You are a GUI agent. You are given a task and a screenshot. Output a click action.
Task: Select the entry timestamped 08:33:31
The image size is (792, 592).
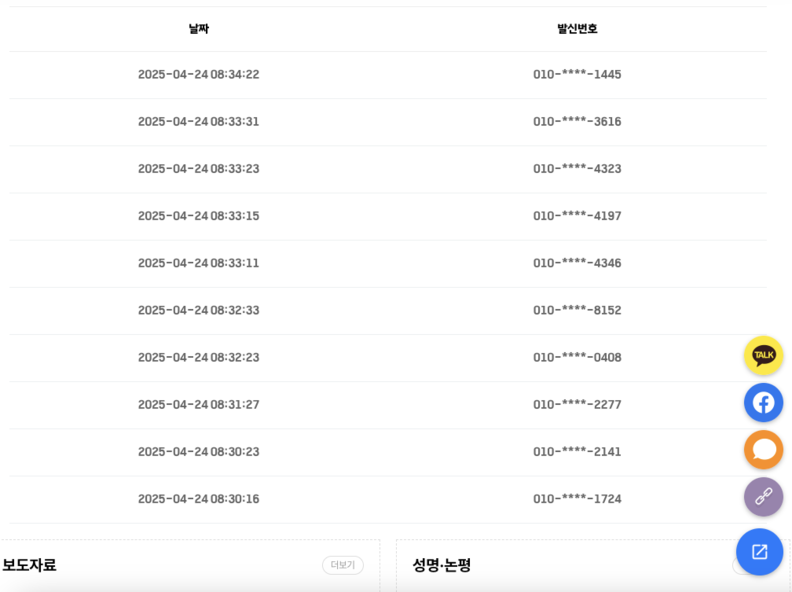click(x=198, y=121)
